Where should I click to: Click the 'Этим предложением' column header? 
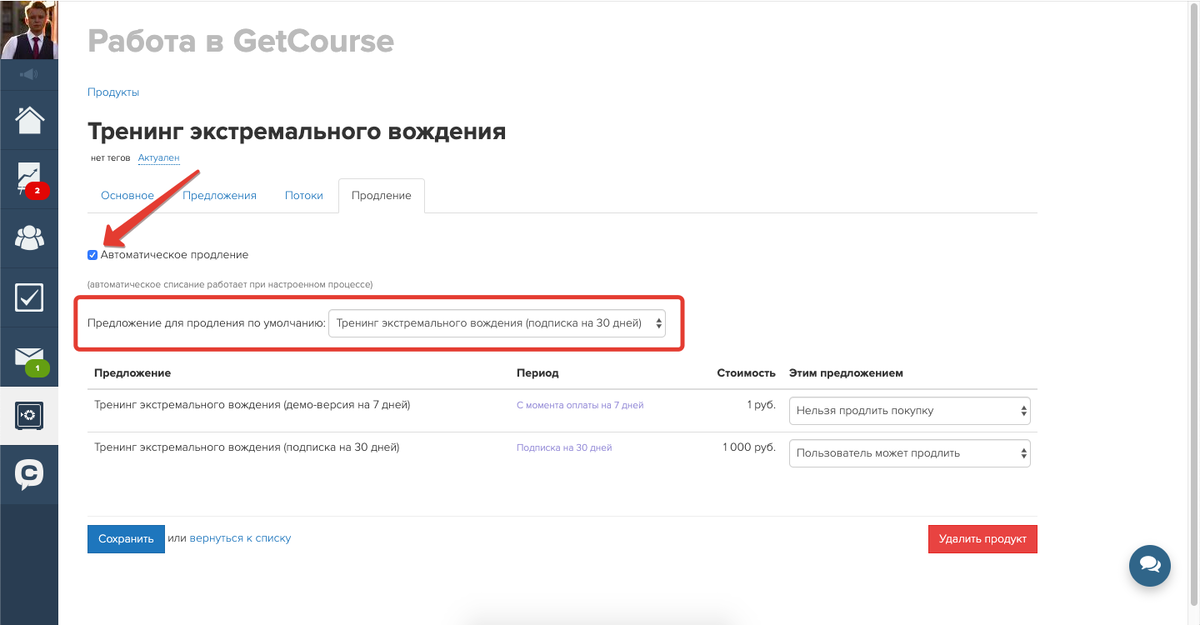846,373
